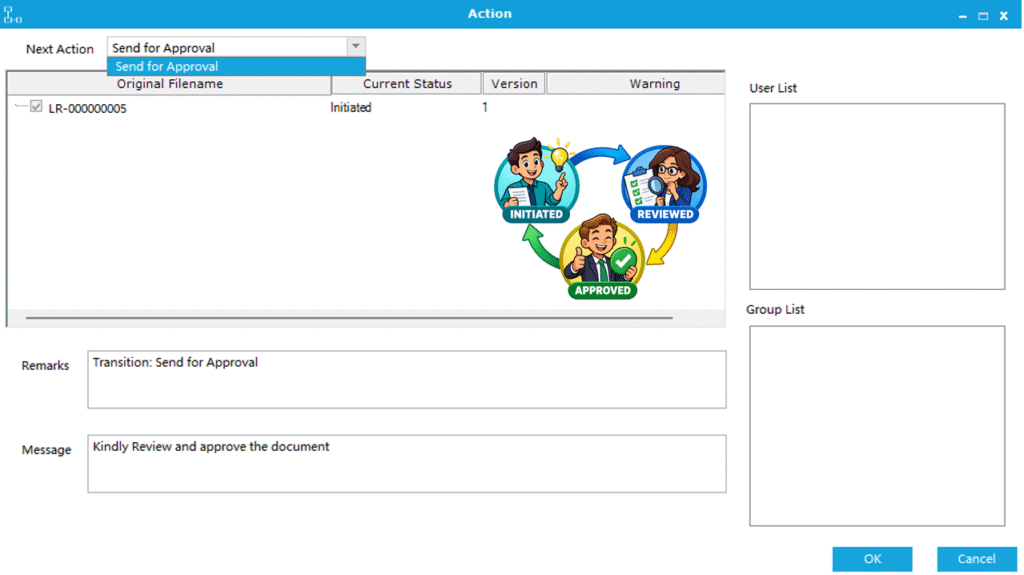This screenshot has height=575, width=1024.
Task: Click the workflow icon in title bar
Action: 12,14
